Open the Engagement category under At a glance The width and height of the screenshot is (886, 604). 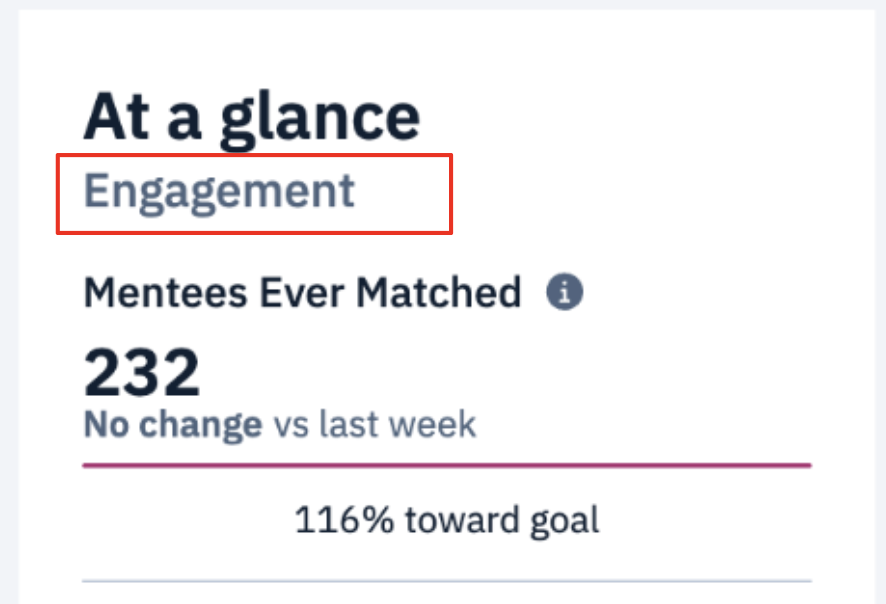tap(218, 193)
